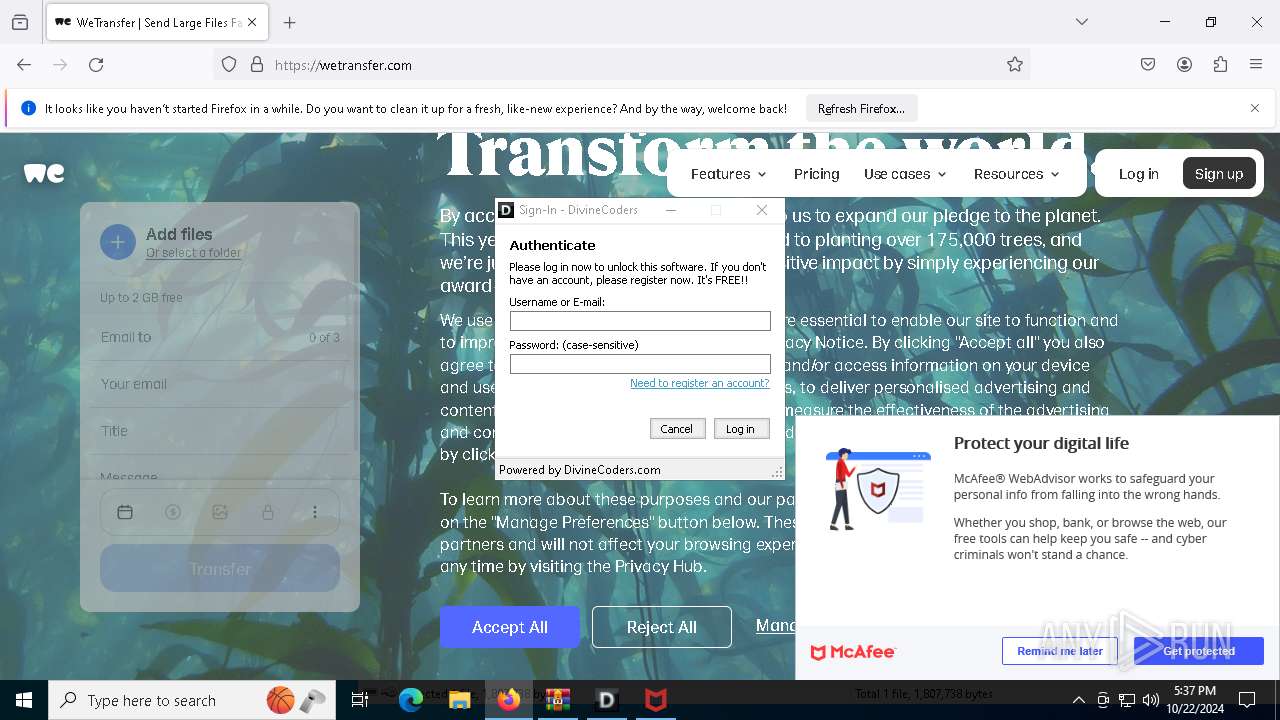Click the WeTransfer Log in button

[x=1138, y=174]
